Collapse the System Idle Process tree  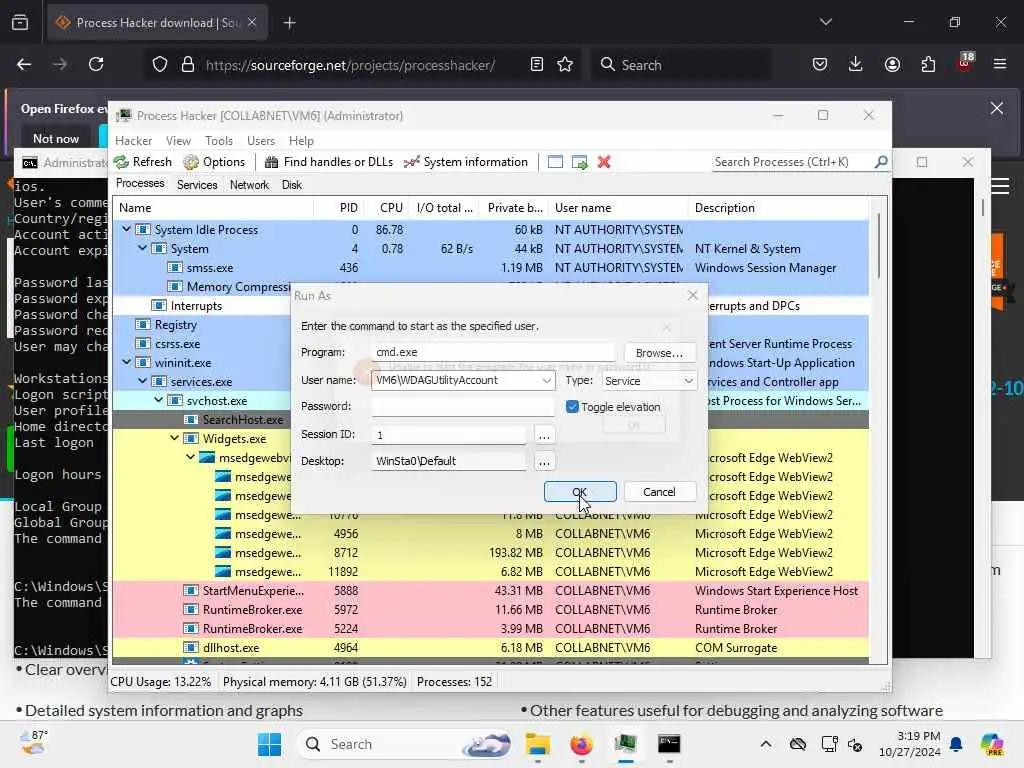pos(127,229)
